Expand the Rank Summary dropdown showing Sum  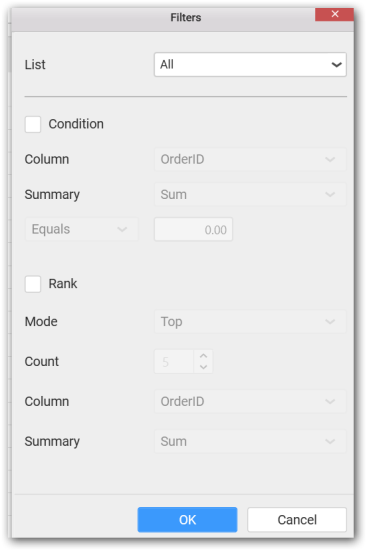coord(250,441)
